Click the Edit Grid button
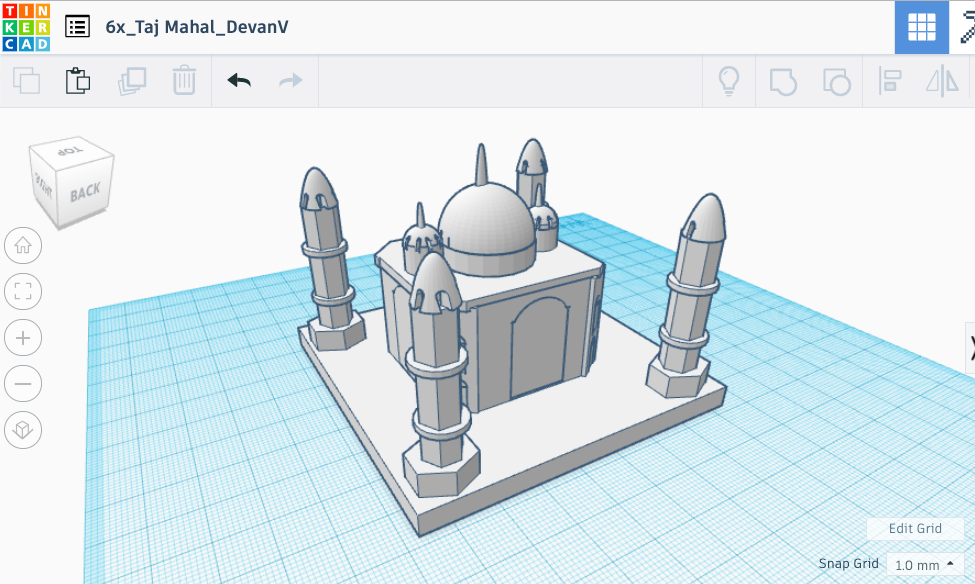The width and height of the screenshot is (975, 584). [x=915, y=528]
